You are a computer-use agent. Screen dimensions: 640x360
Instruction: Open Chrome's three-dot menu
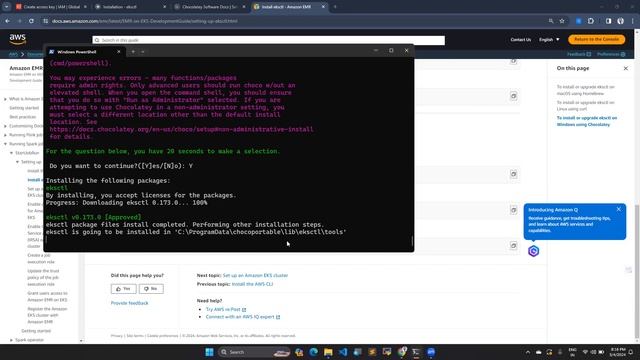633,21
